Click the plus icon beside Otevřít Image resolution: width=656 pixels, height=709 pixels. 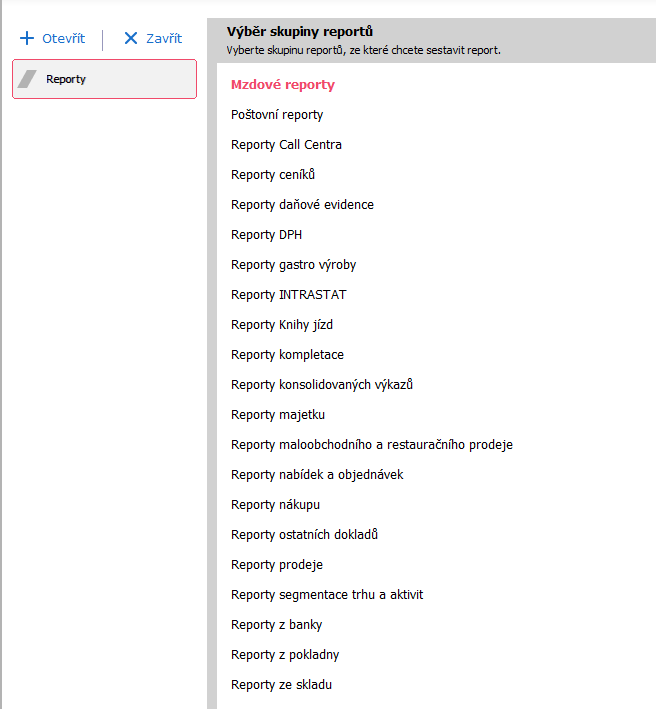tap(27, 39)
